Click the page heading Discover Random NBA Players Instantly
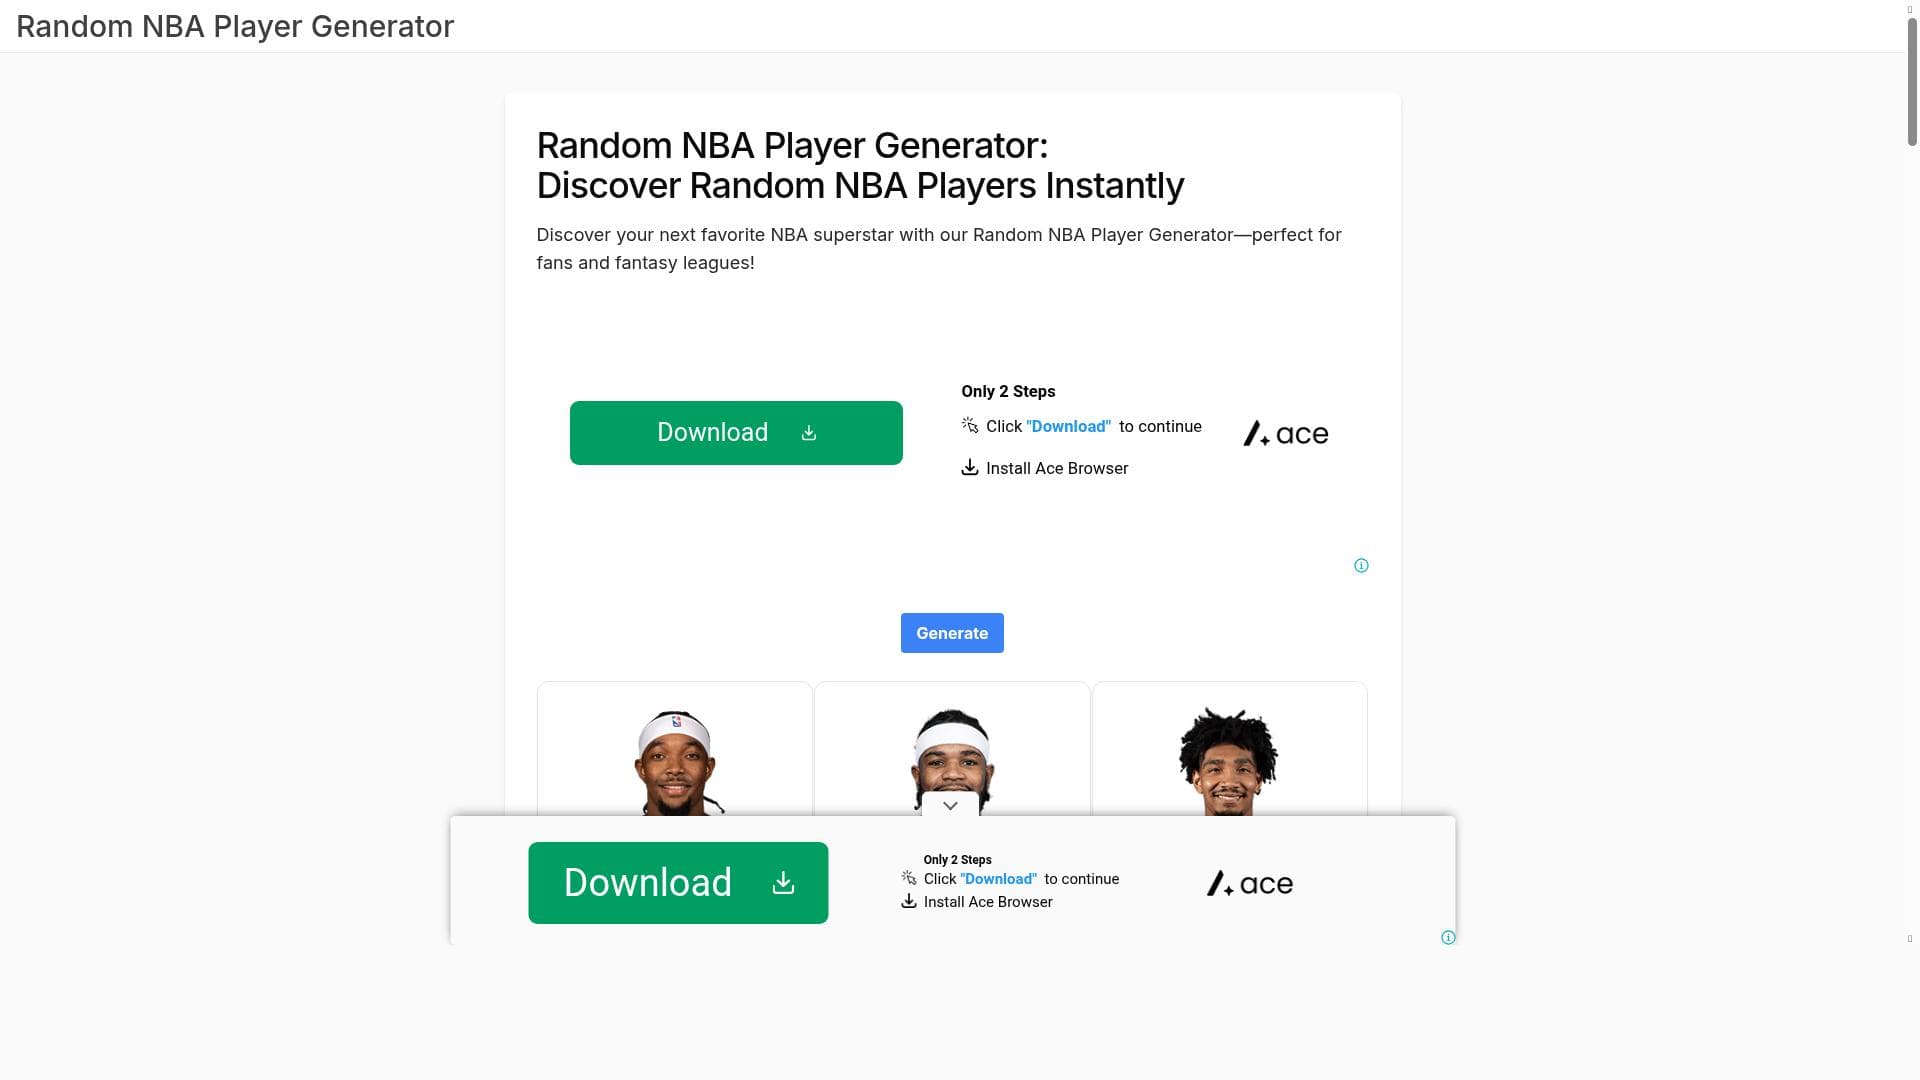This screenshot has height=1080, width=1920. pos(860,186)
